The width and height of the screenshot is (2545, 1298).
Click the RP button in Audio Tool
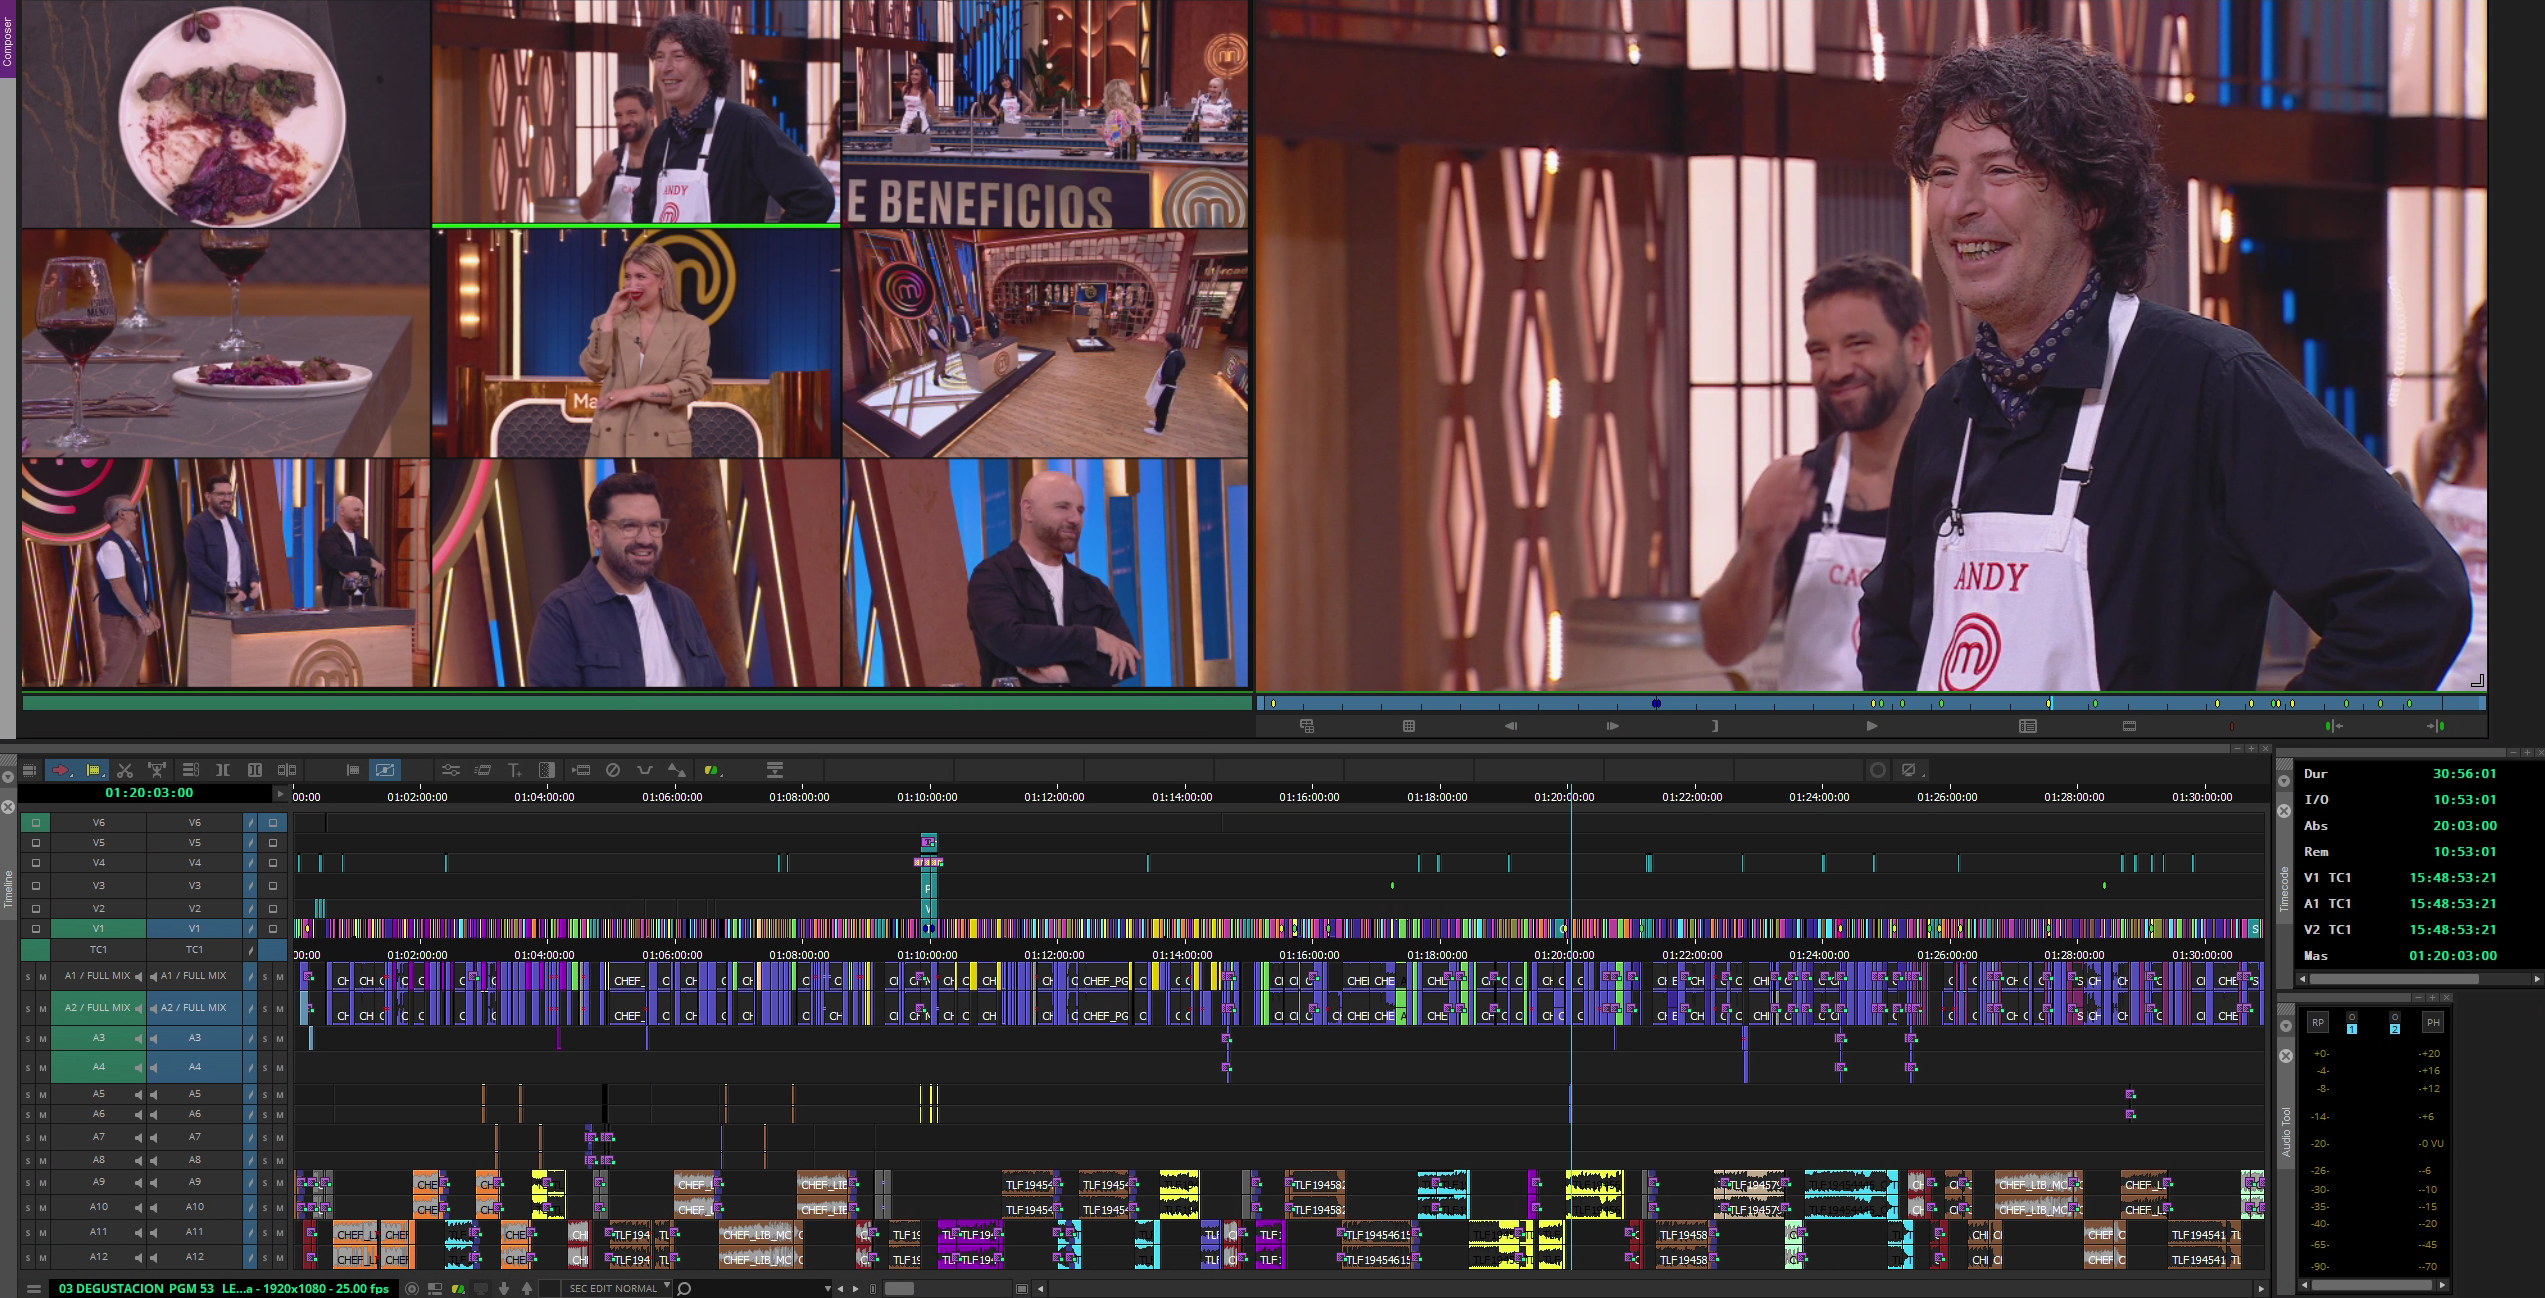(2318, 1022)
